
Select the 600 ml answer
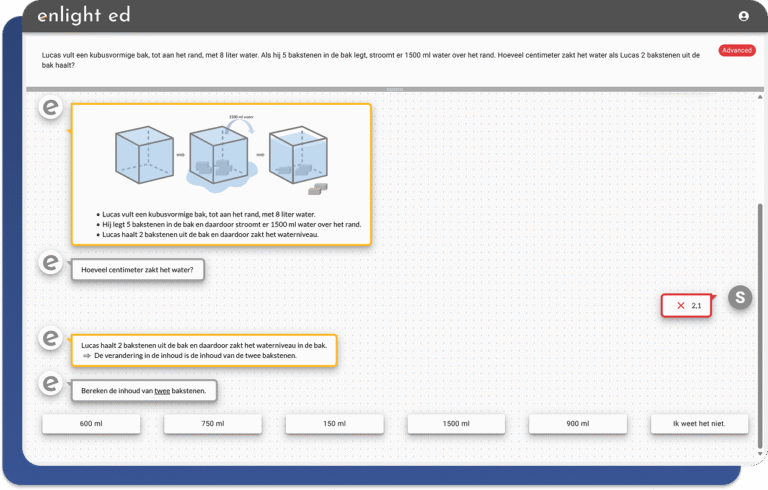(x=92, y=424)
